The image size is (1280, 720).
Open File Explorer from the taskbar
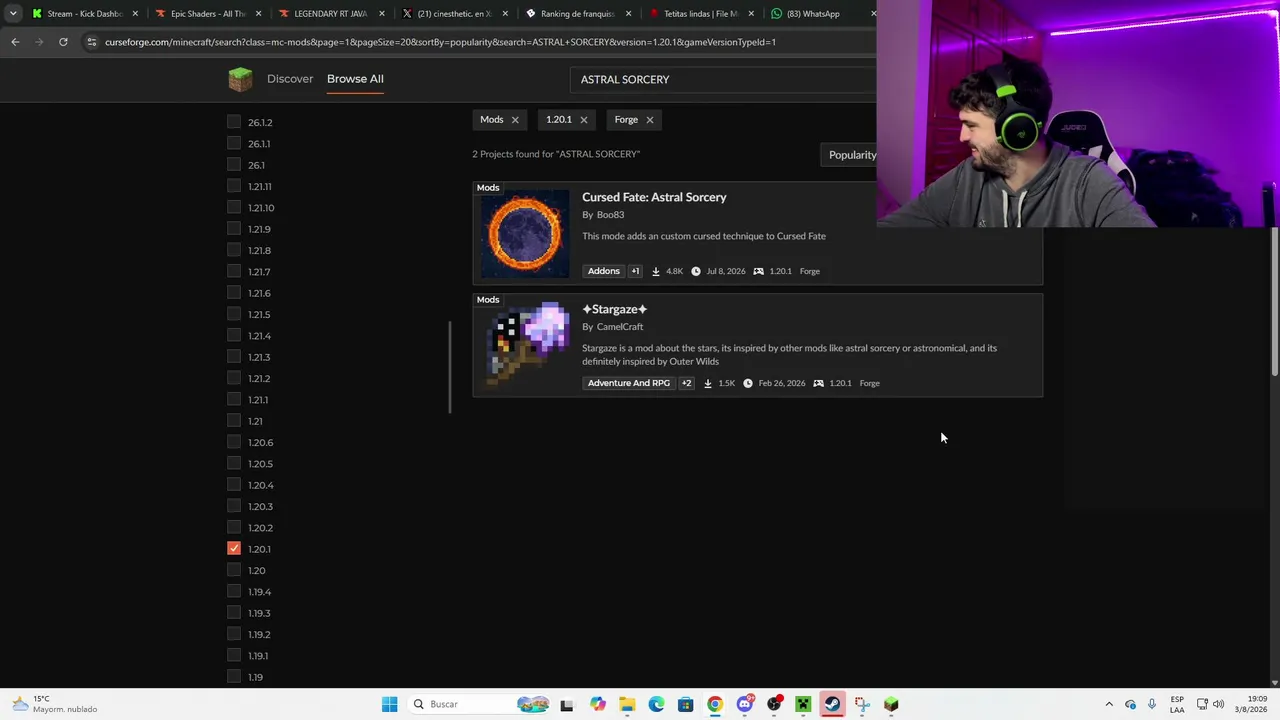click(627, 704)
